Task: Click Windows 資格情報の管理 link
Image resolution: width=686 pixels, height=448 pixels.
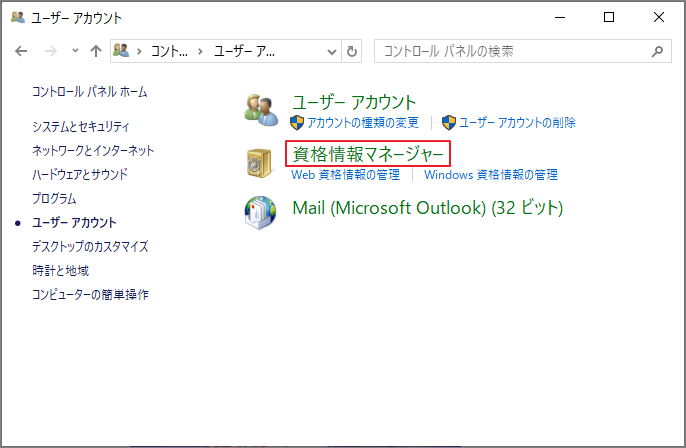Action: 491,175
